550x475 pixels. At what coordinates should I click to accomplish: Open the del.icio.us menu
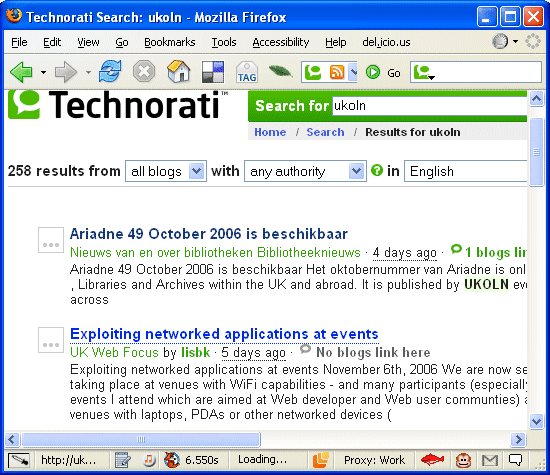click(x=386, y=42)
